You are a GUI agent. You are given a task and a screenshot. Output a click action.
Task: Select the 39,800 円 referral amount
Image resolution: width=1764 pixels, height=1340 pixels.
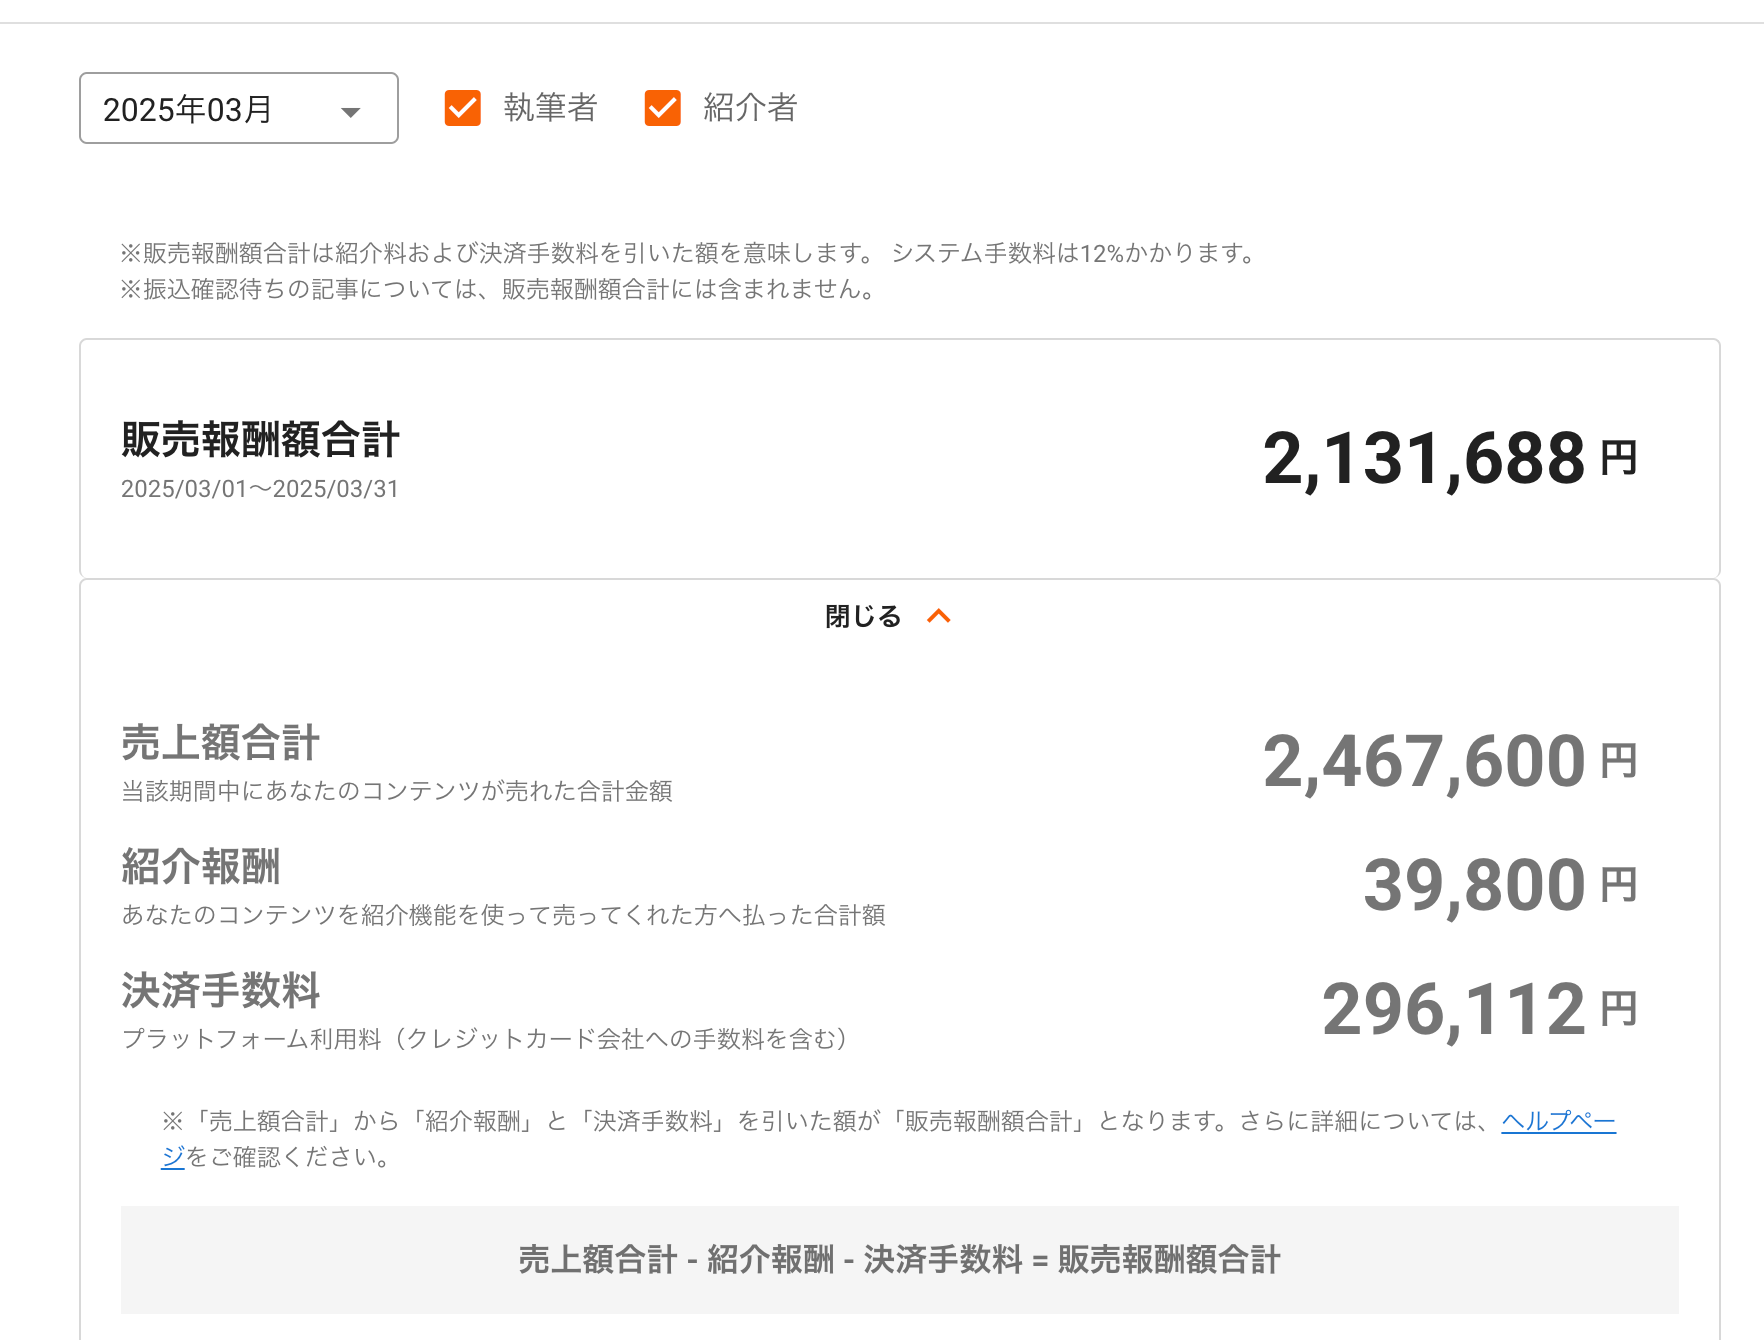(1500, 886)
